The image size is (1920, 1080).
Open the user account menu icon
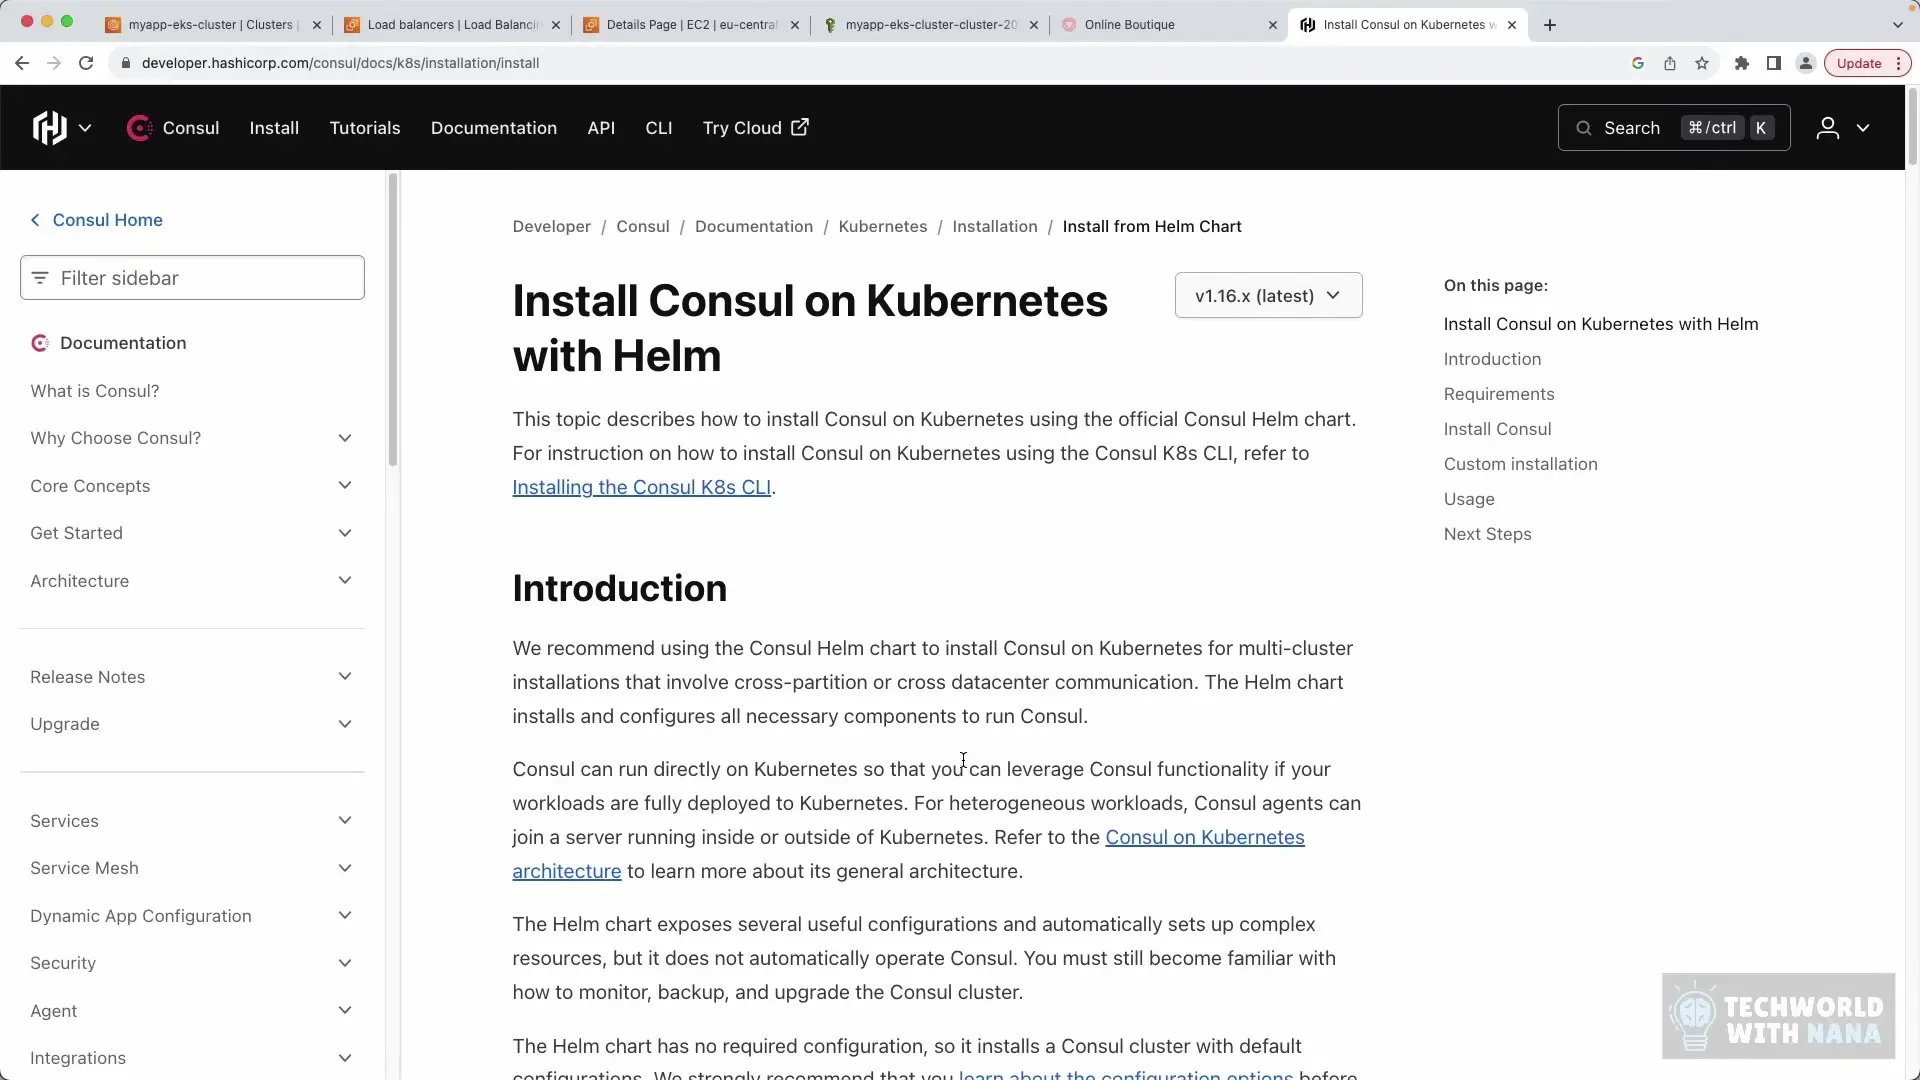pyautogui.click(x=1828, y=128)
